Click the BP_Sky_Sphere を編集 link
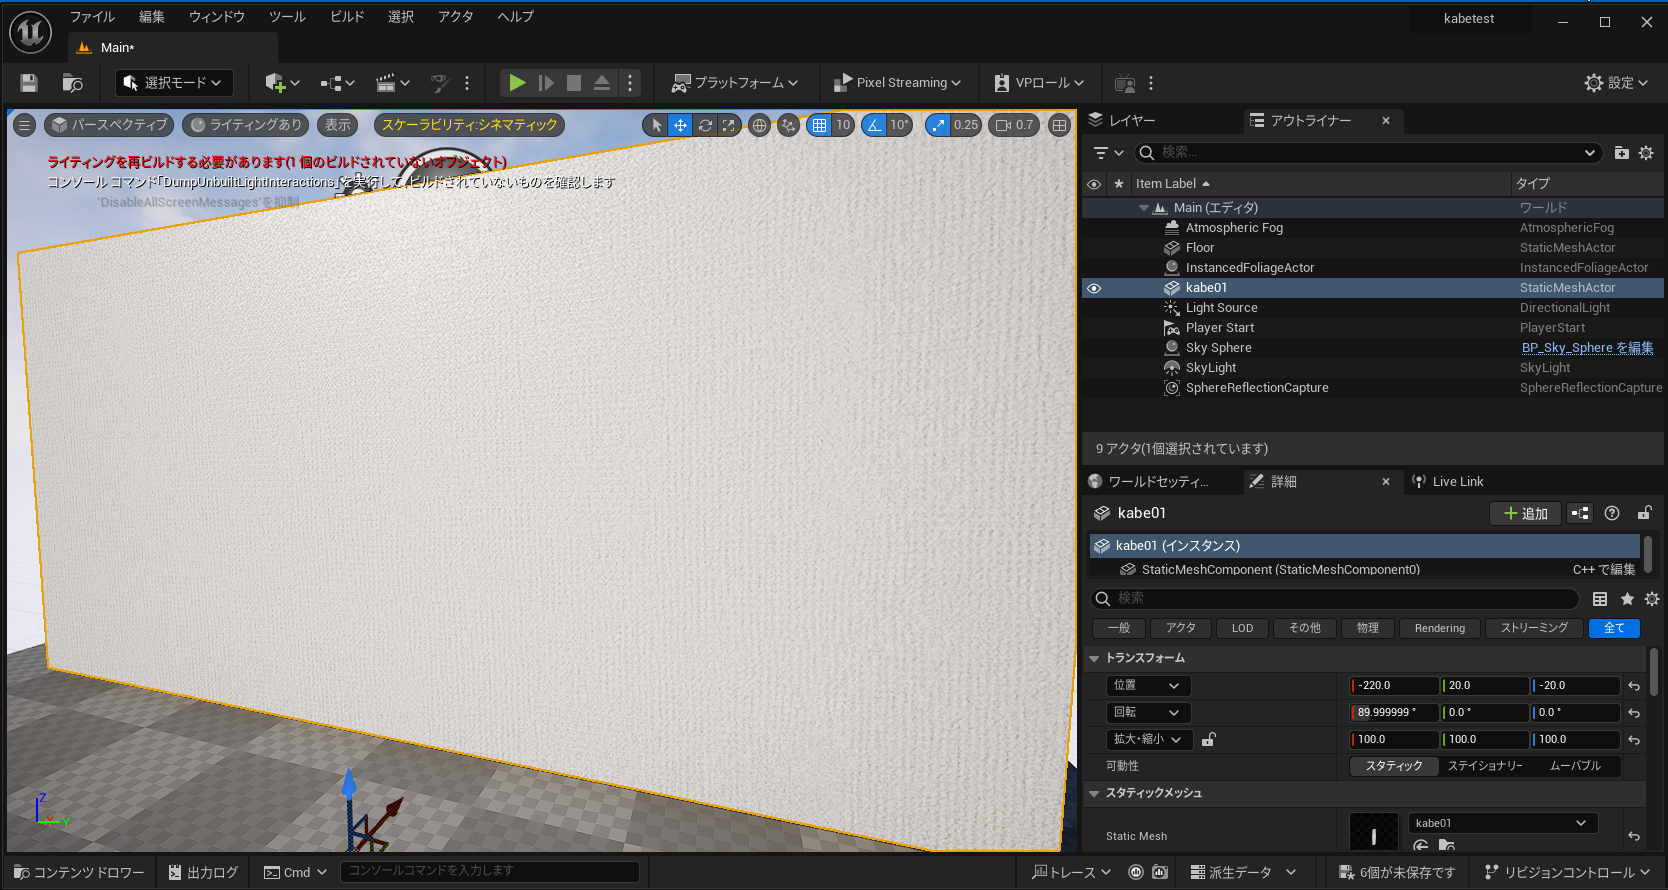The height and width of the screenshot is (890, 1668). [x=1587, y=348]
